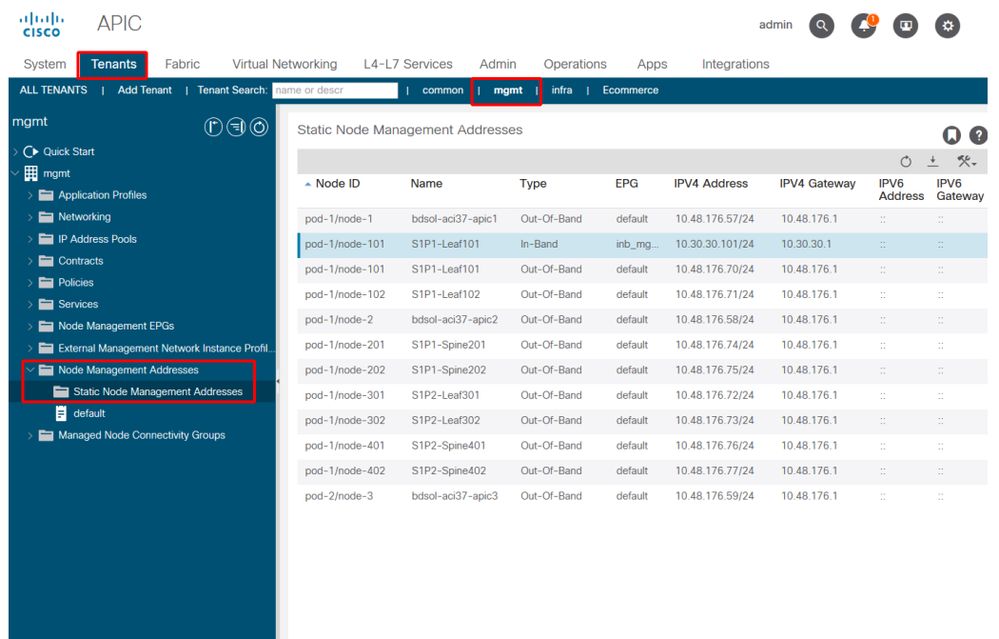Image resolution: width=999 pixels, height=639 pixels.
Task: Select the Ecommerce tenant link
Action: click(630, 90)
